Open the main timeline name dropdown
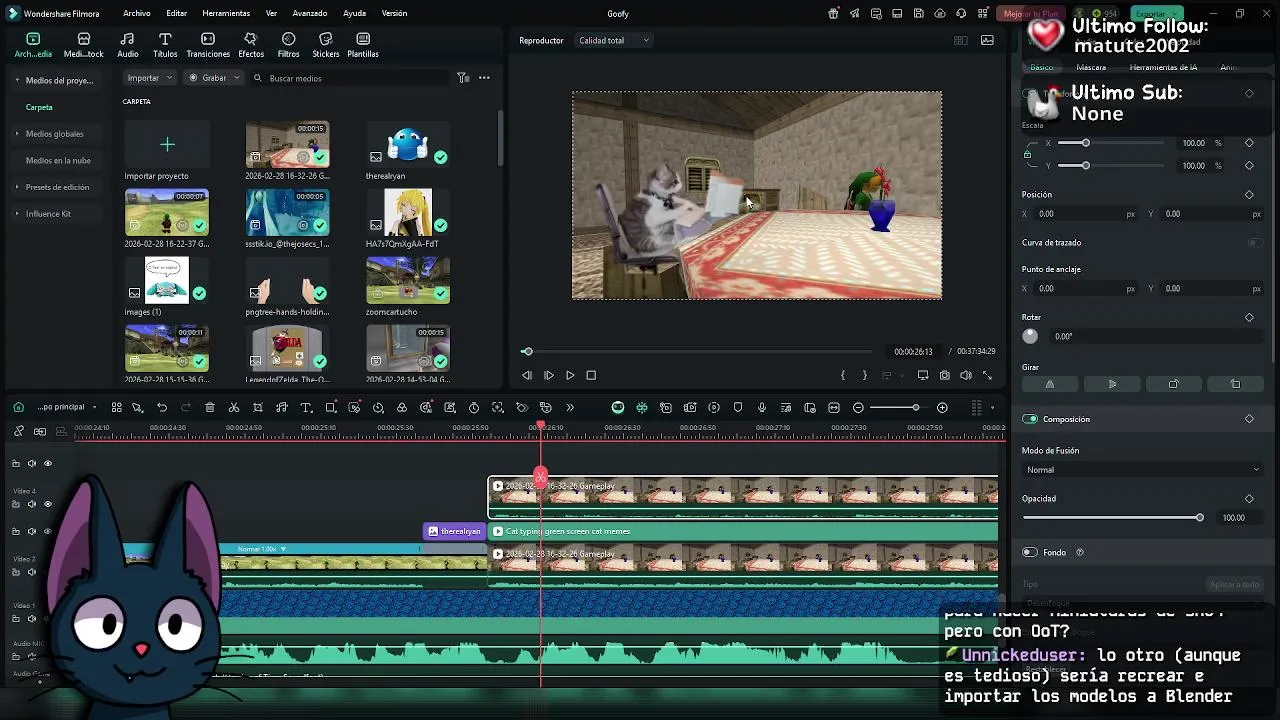Image resolution: width=1280 pixels, height=720 pixels. (x=67, y=407)
